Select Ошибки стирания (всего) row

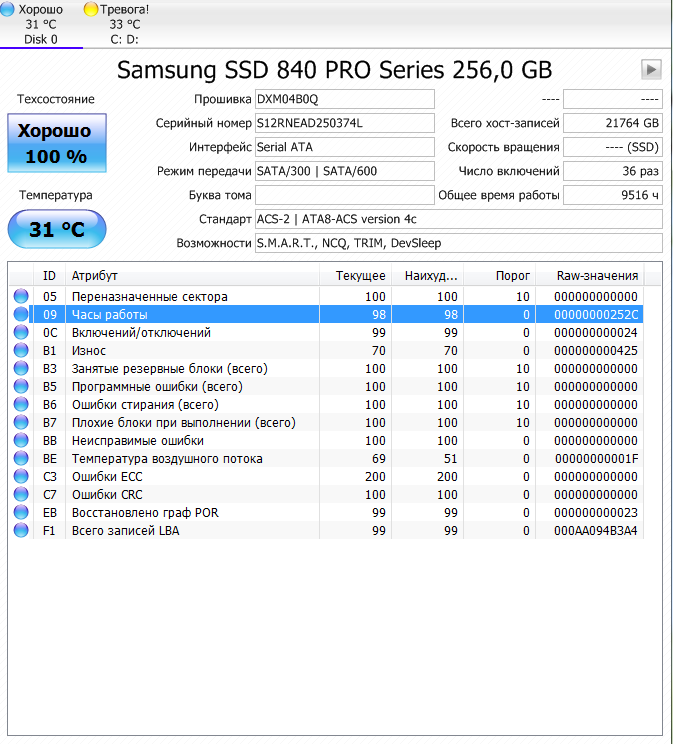[x=327, y=405]
